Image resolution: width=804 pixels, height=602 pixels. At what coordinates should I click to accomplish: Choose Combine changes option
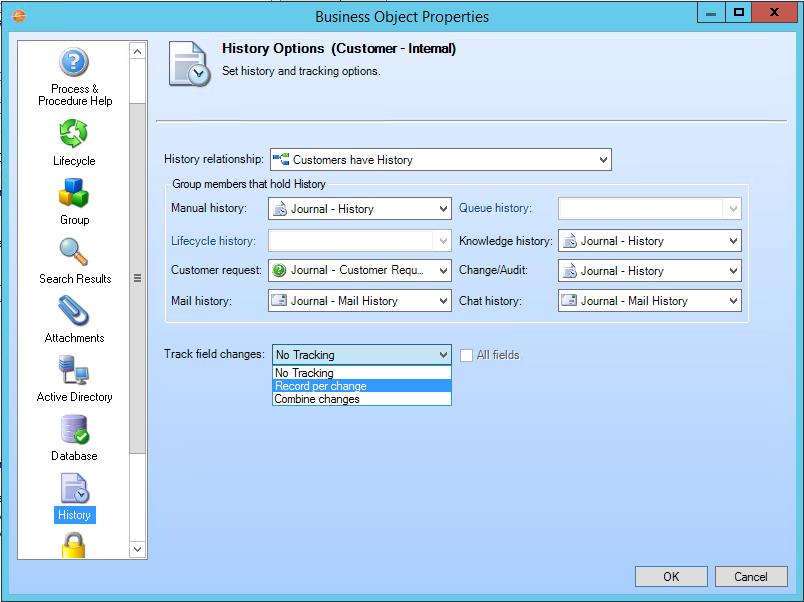(361, 399)
